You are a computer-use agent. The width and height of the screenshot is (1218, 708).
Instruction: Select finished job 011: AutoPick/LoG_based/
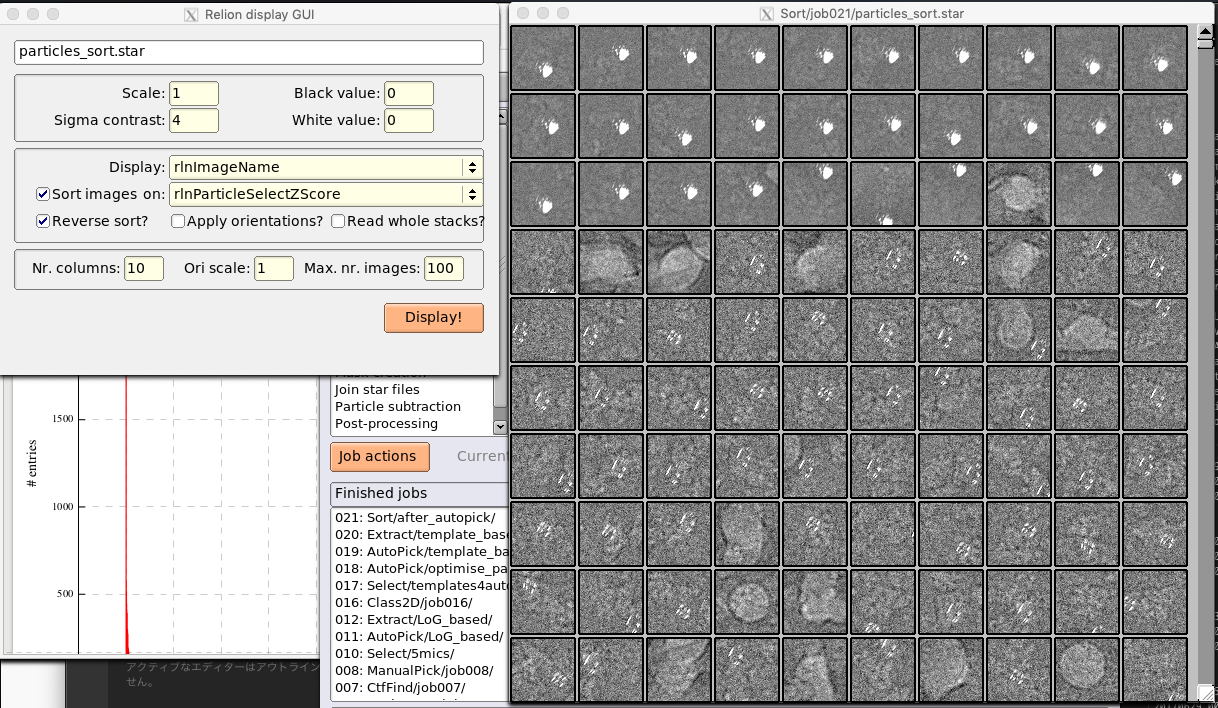[420, 636]
